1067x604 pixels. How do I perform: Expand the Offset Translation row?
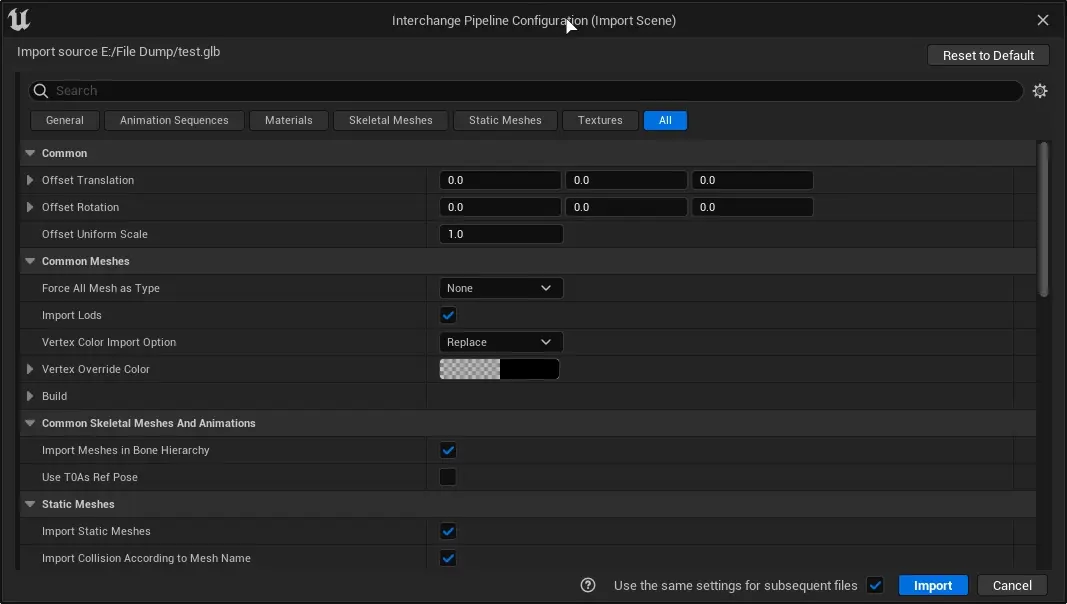click(30, 180)
